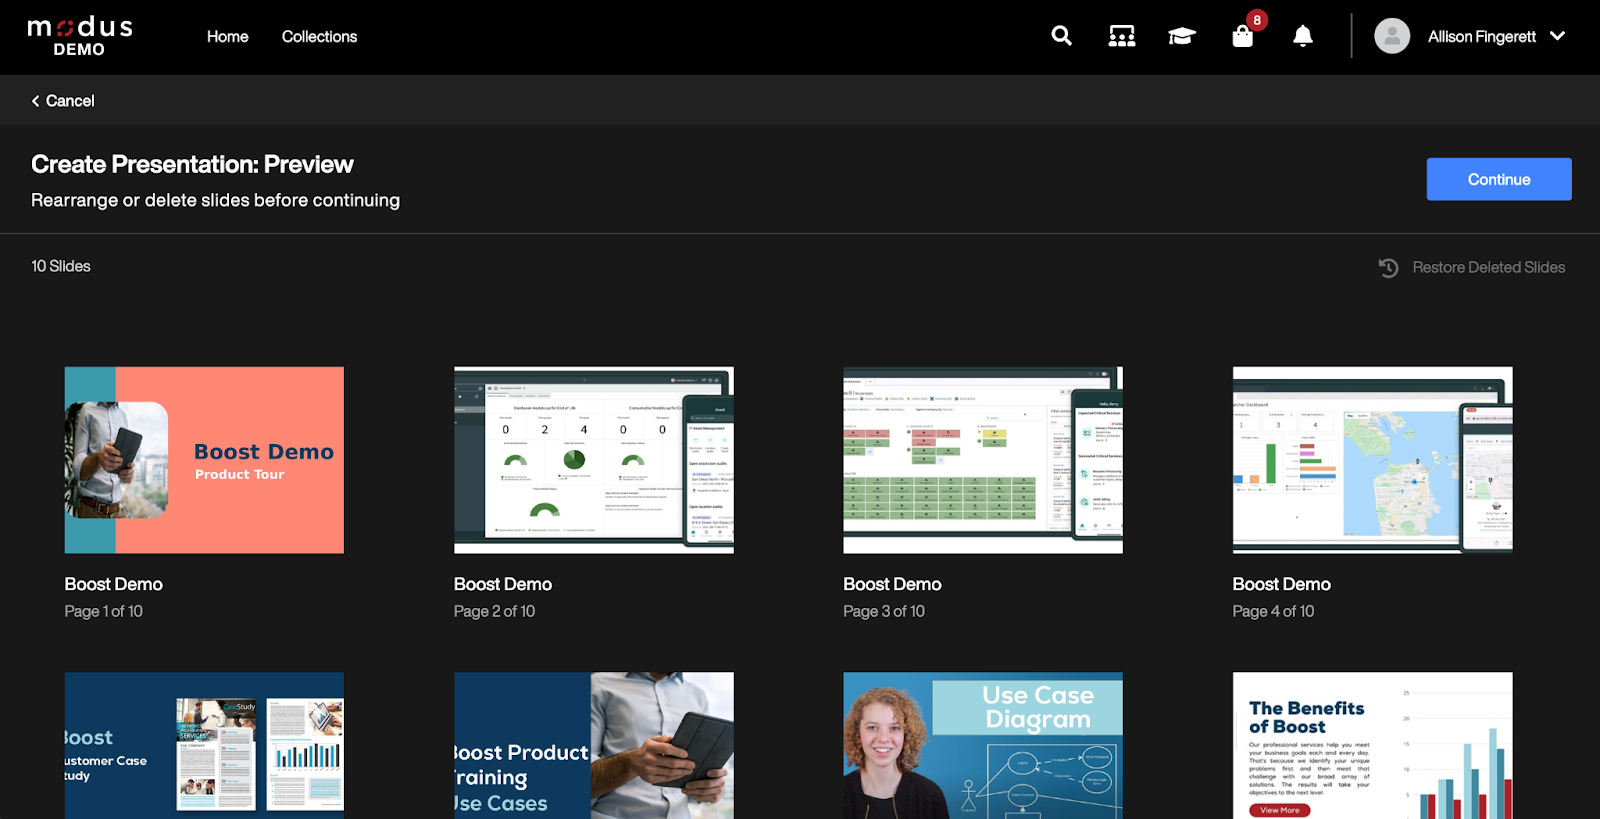This screenshot has width=1600, height=819.
Task: Open the notifications bell
Action: (x=1302, y=37)
